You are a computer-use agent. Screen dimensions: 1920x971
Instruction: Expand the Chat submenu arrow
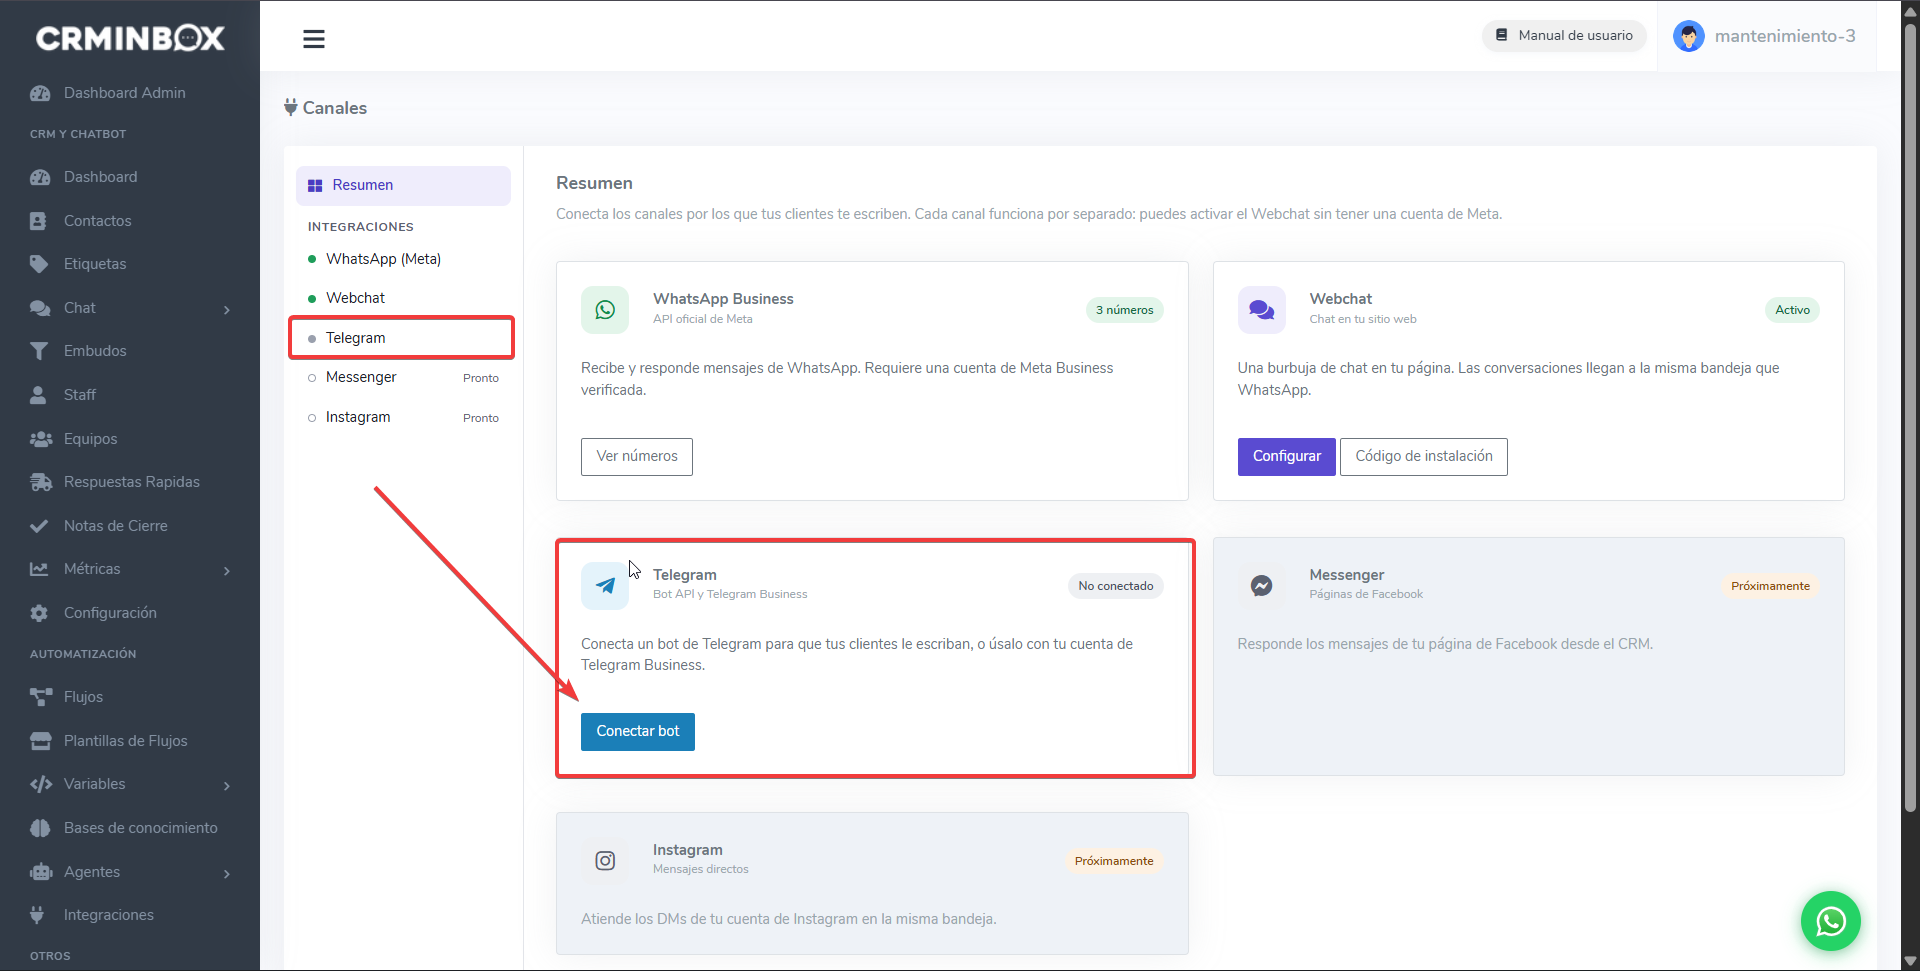(x=227, y=309)
